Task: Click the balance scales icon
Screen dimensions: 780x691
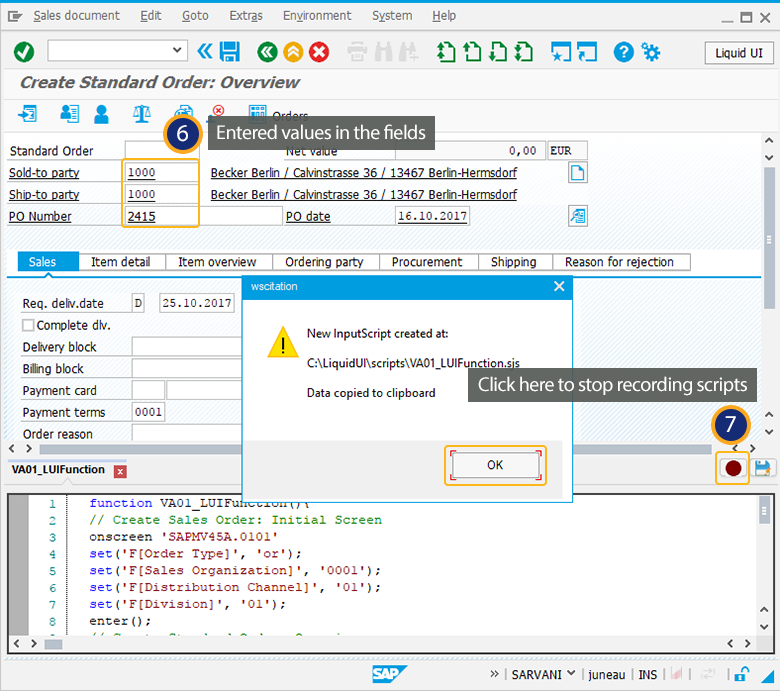Action: 142,113
